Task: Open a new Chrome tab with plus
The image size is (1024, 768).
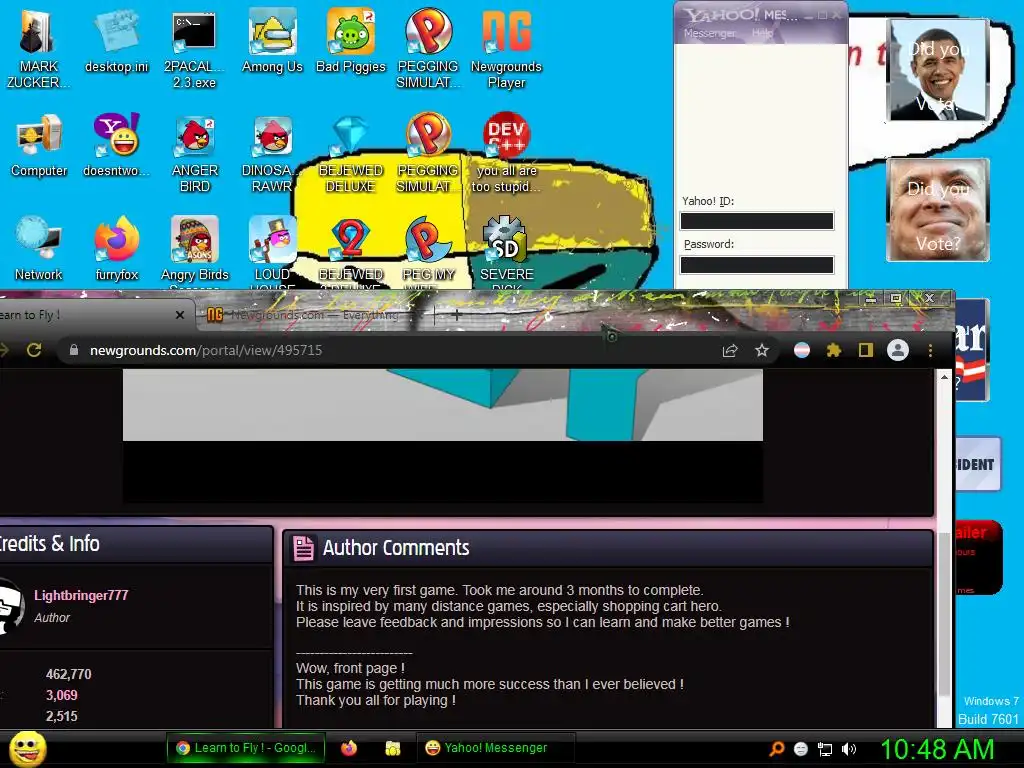Action: (456, 315)
